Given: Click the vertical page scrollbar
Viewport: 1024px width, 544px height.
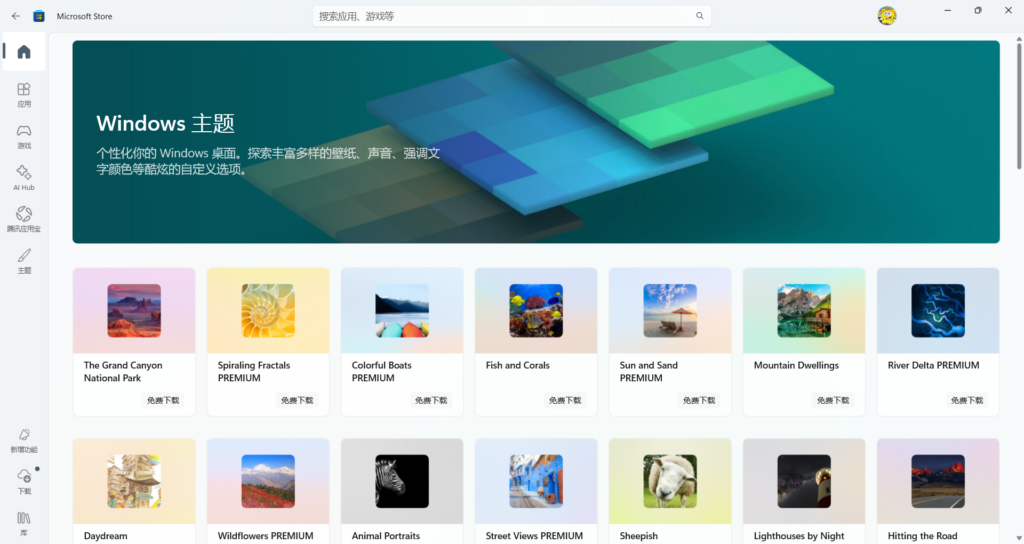Looking at the screenshot, I should [x=1019, y=104].
